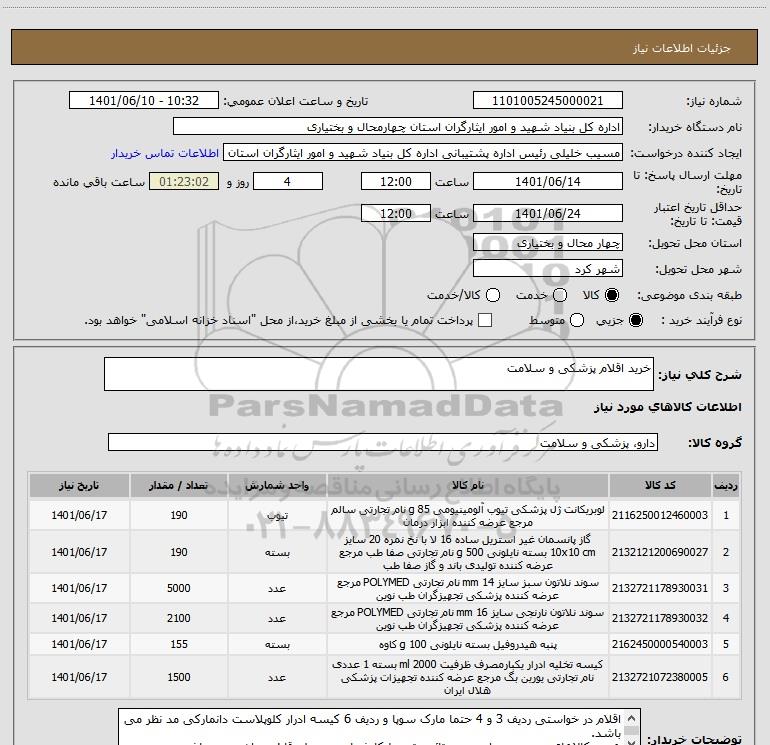Click product code 2132721178930032
The image size is (770, 745).
pos(660,618)
